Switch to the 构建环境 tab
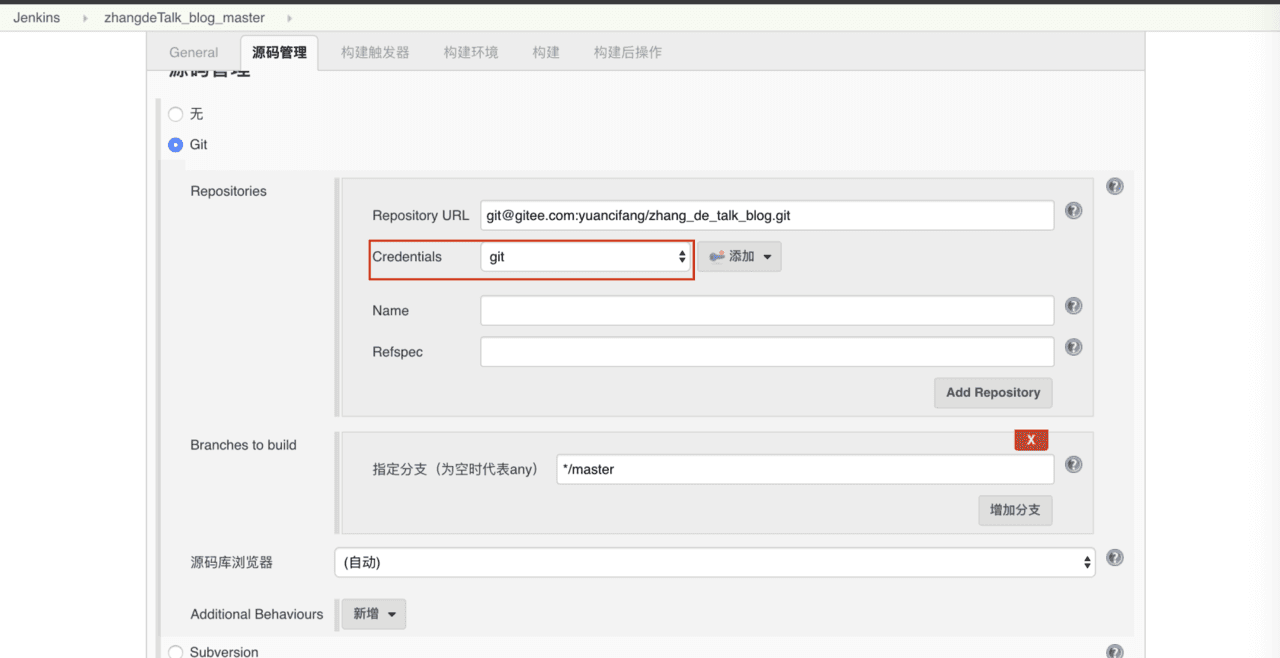1280x658 pixels. (x=471, y=53)
